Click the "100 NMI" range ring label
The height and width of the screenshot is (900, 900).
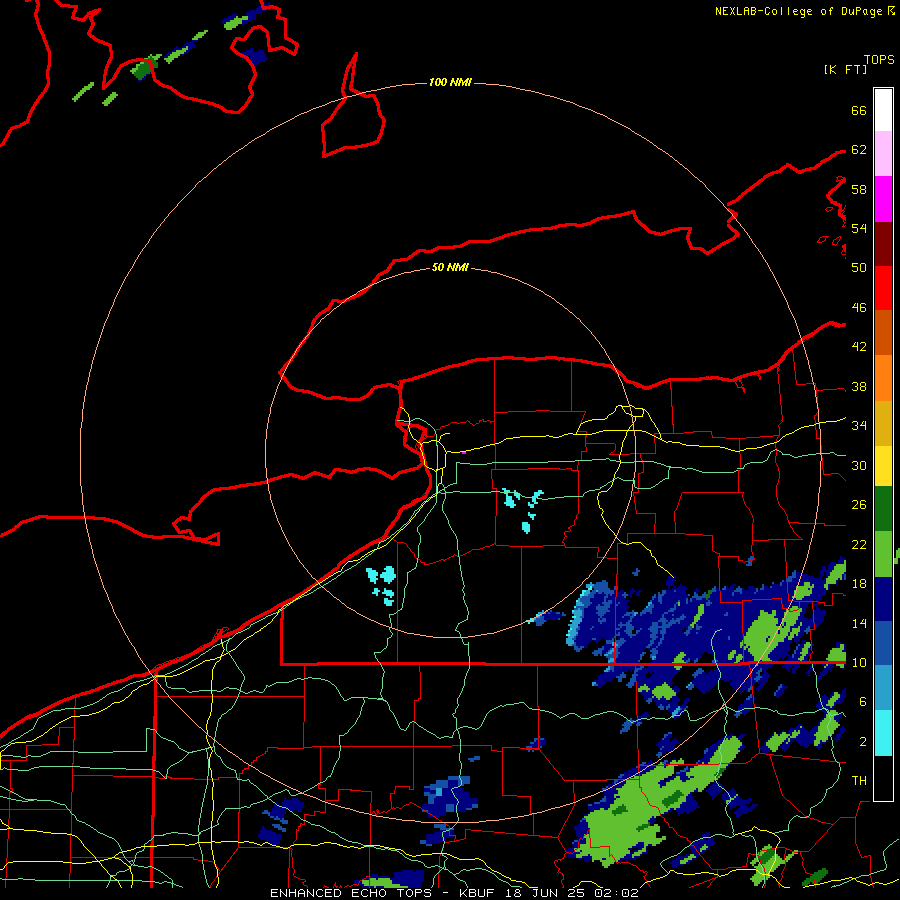tap(450, 83)
